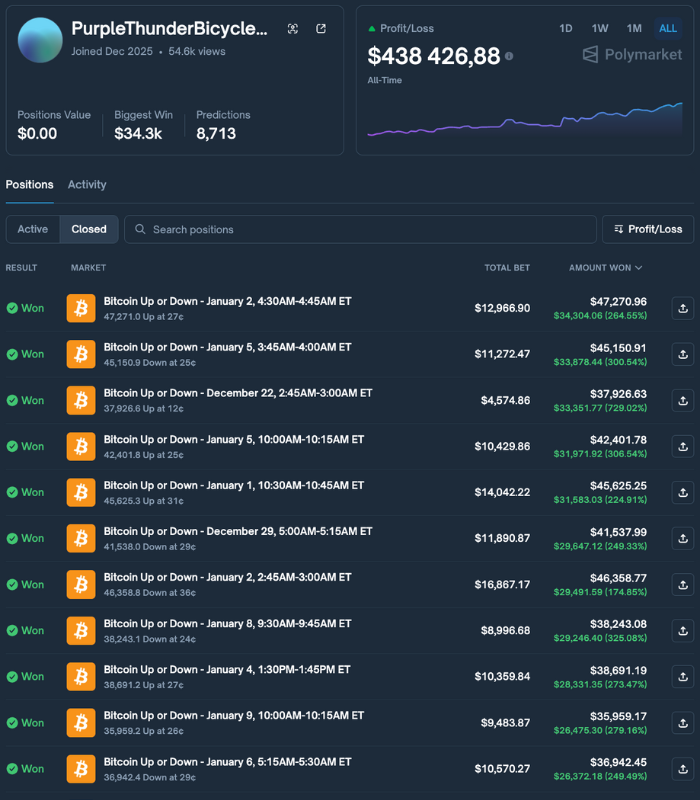700x800 pixels.
Task: Click the $33,351.77 (729.02%) profit text
Action: (600, 408)
